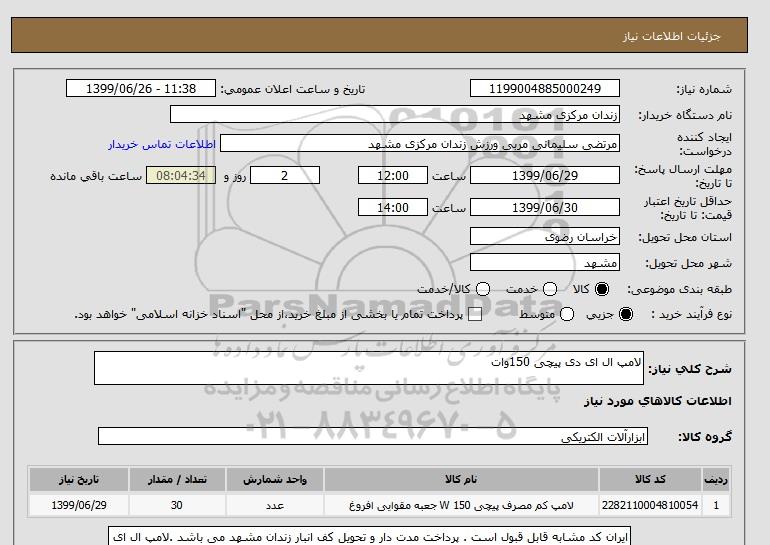770x545 pixels.
Task: Click the request creator field مرتضی سلیمانی
Action: pos(420,143)
